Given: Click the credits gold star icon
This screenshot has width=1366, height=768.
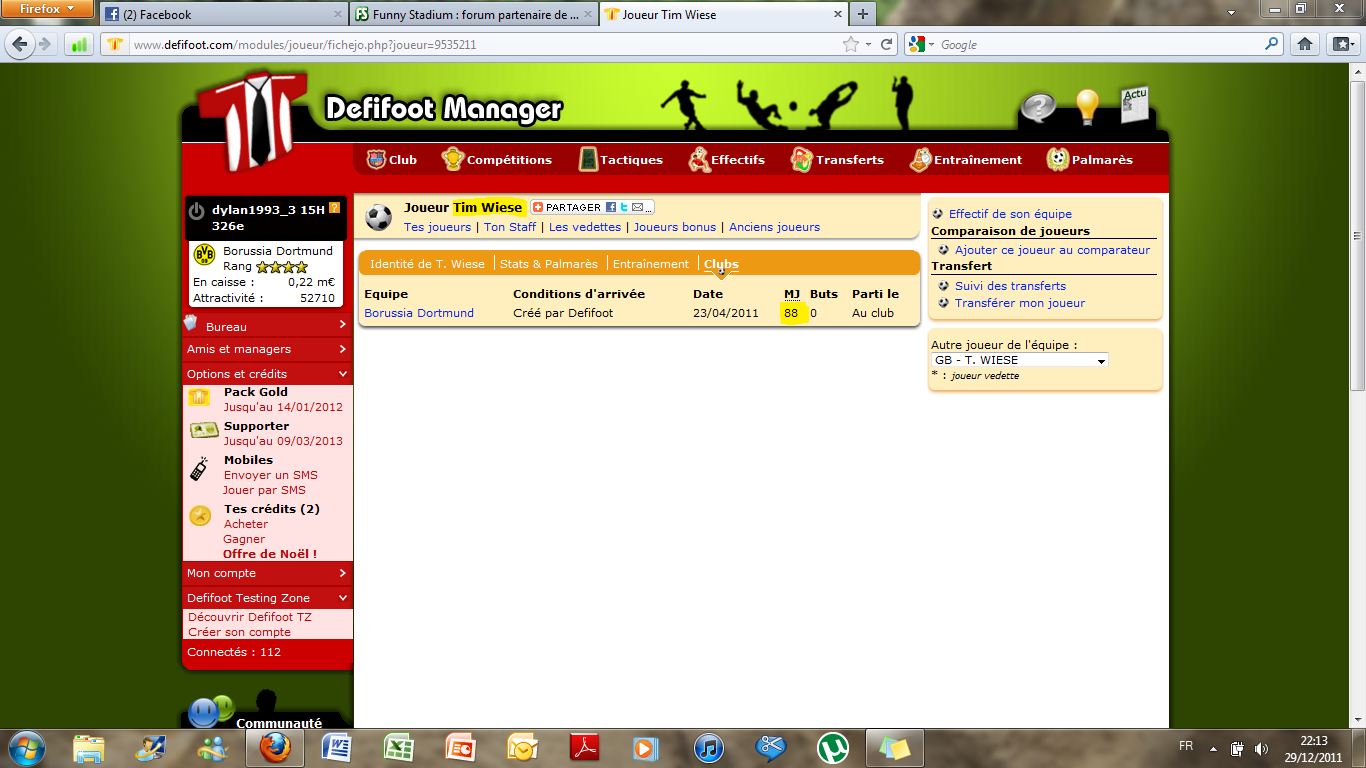Looking at the screenshot, I should pyautogui.click(x=201, y=516).
